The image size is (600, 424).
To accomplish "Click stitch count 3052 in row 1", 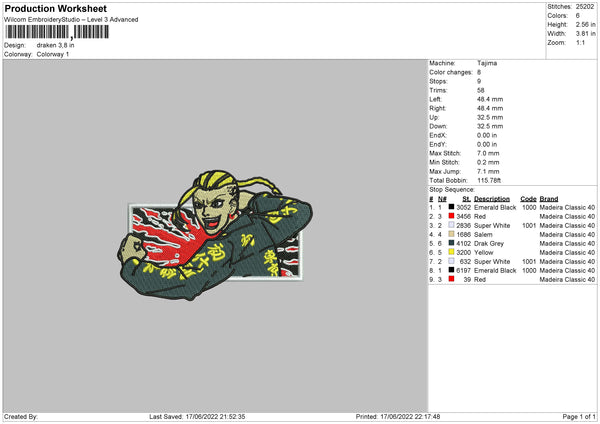I will [x=463, y=207].
